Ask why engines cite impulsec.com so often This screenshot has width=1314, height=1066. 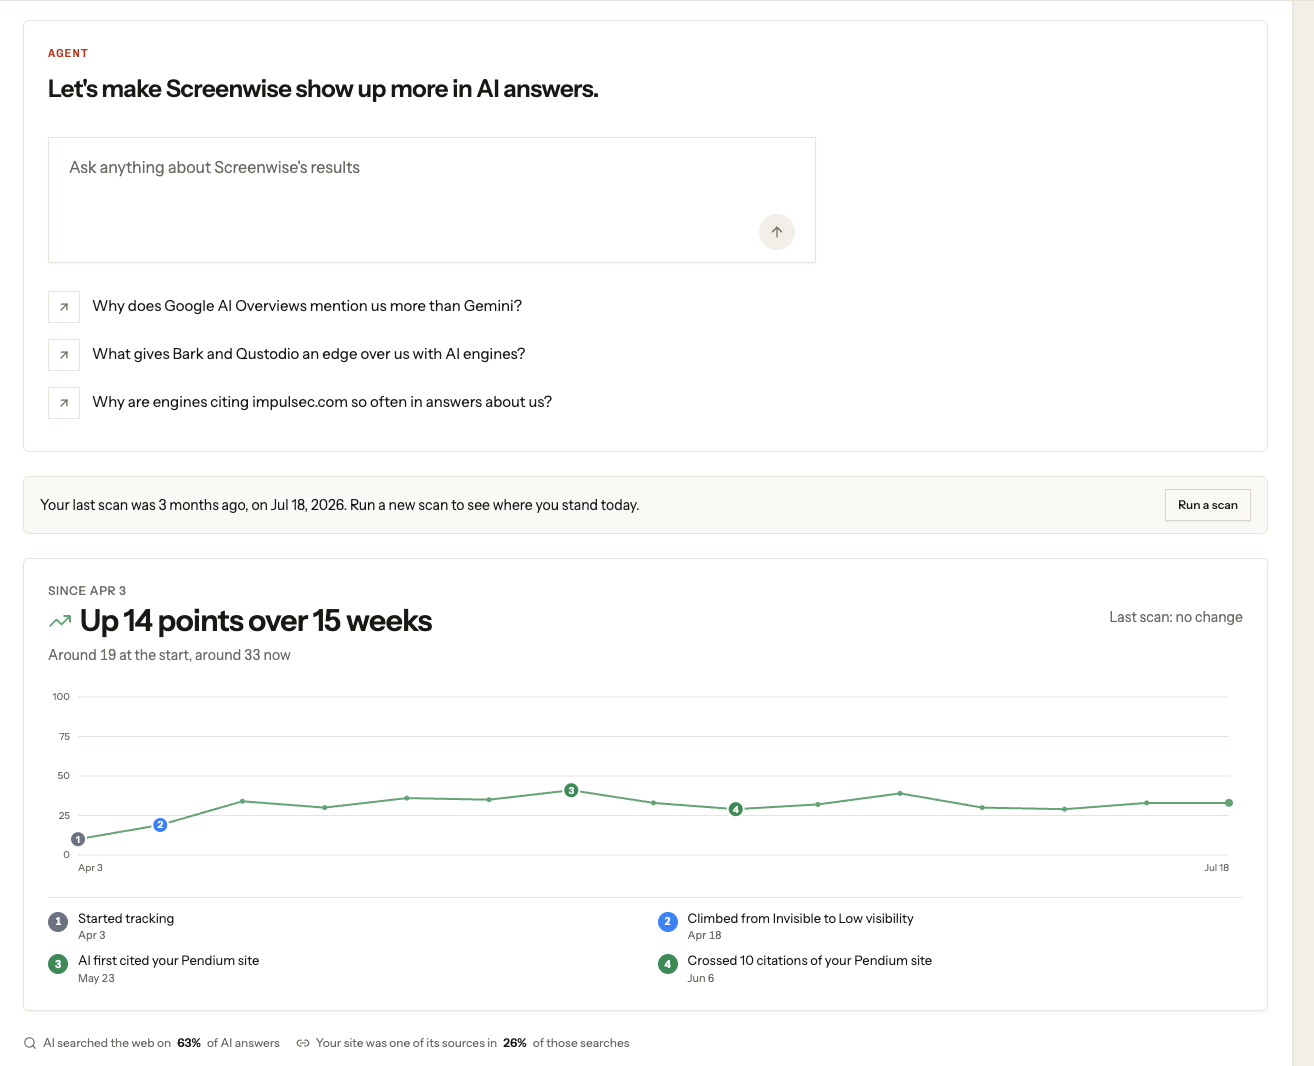[x=322, y=402]
